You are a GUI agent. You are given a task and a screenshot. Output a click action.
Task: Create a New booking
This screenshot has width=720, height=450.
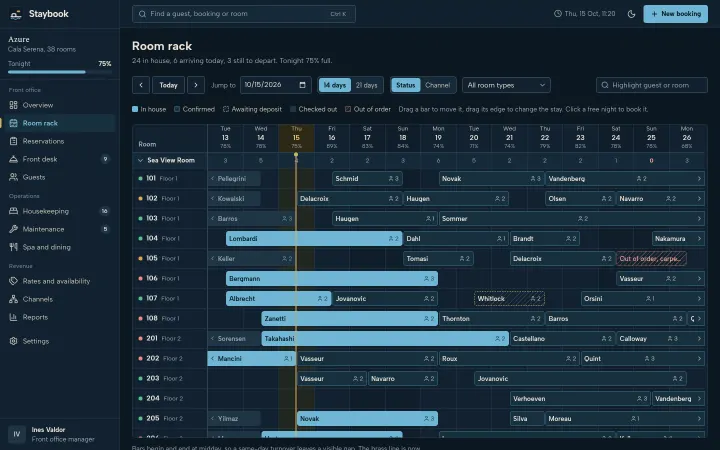pos(675,14)
